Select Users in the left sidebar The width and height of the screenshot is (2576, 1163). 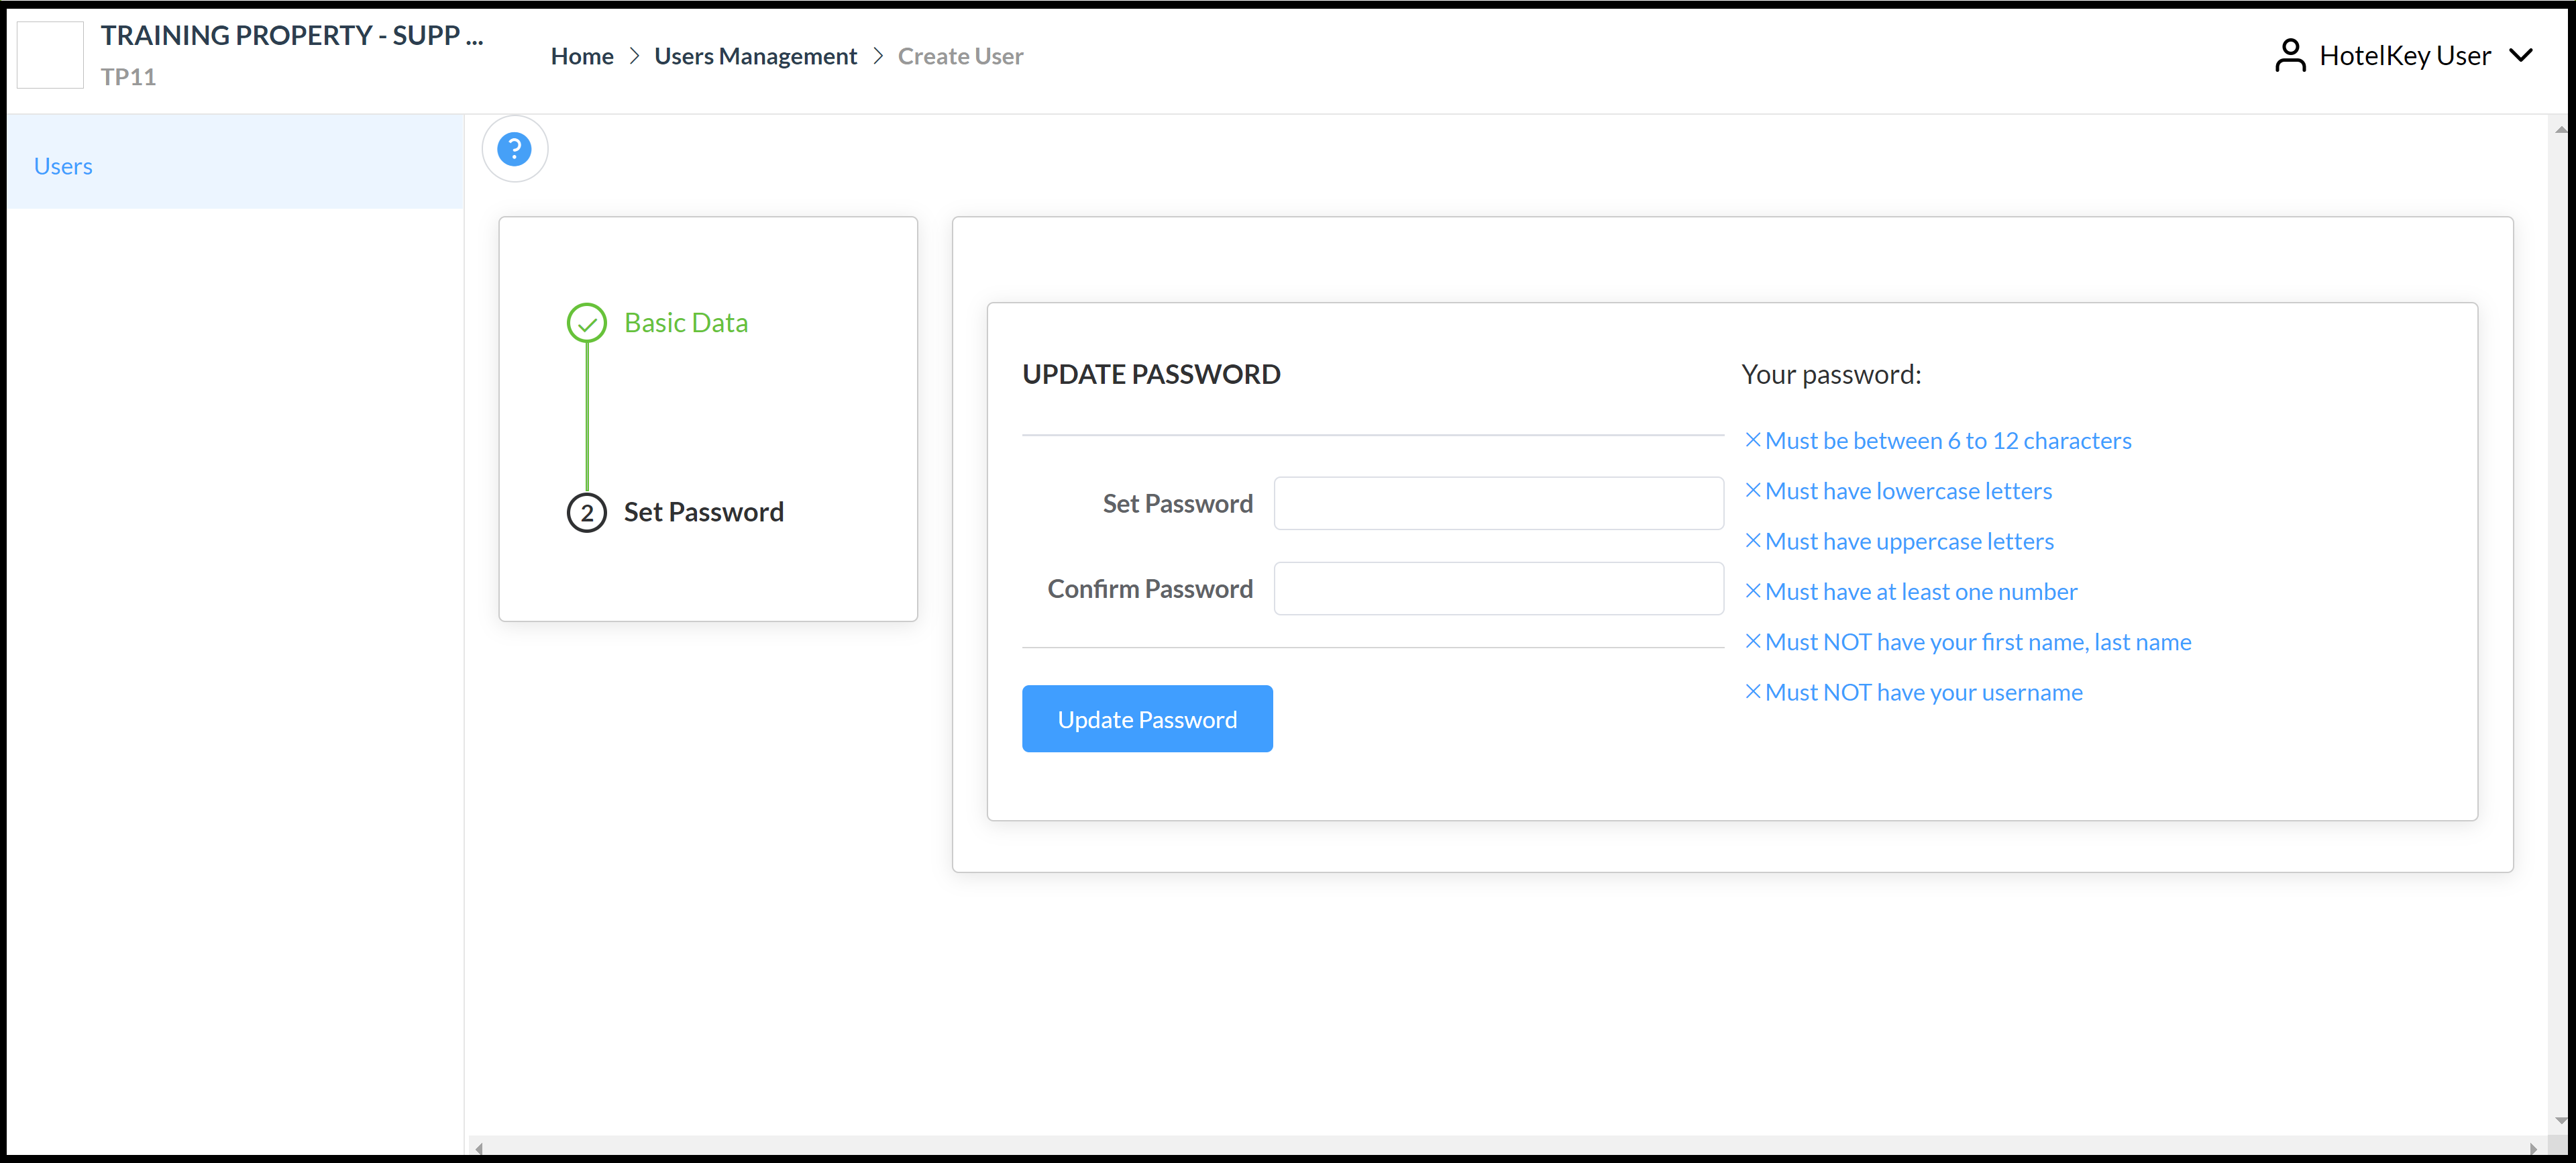63,165
